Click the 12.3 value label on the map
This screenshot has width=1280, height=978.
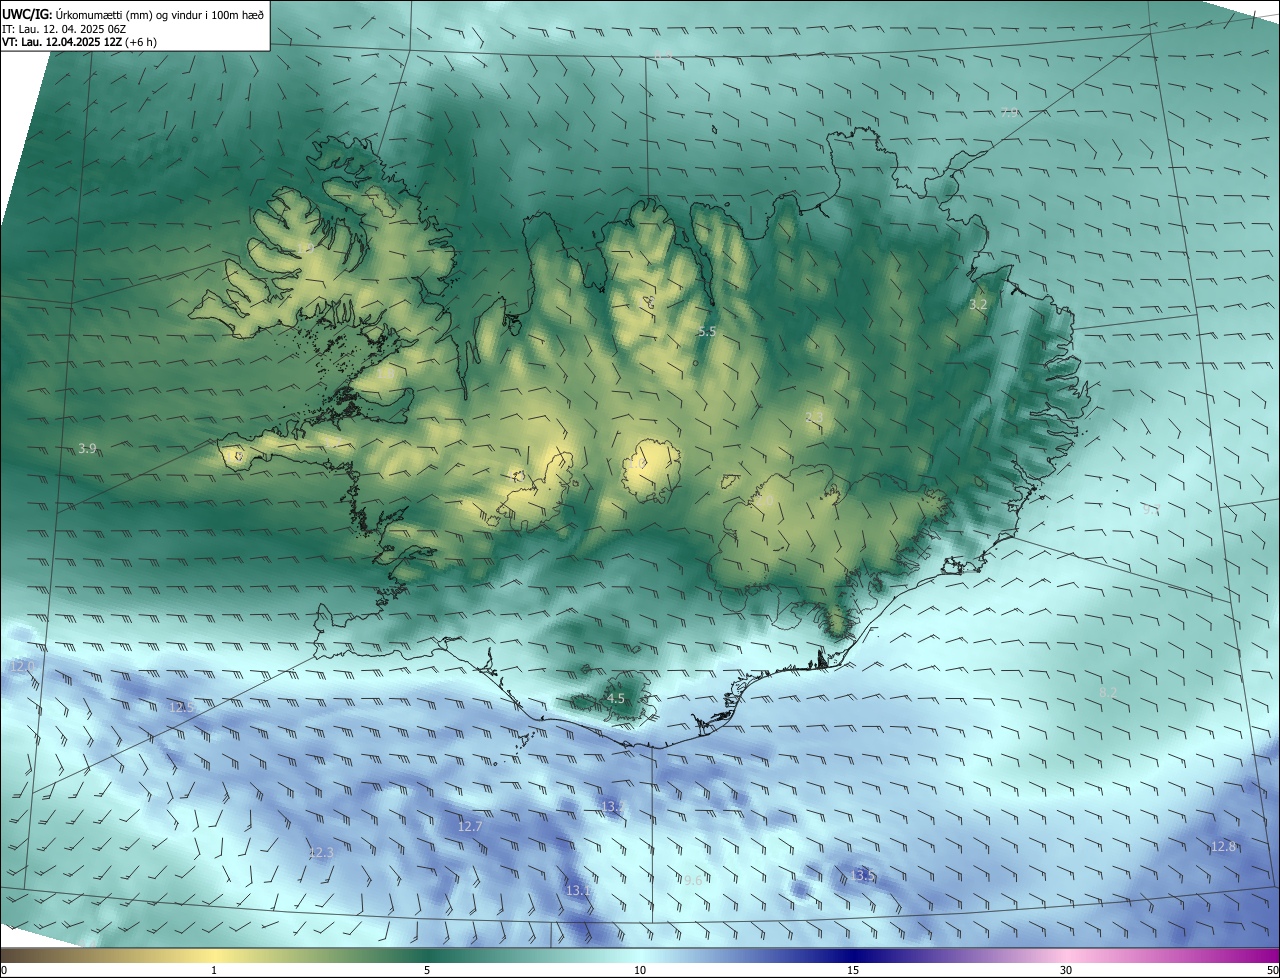coord(320,852)
